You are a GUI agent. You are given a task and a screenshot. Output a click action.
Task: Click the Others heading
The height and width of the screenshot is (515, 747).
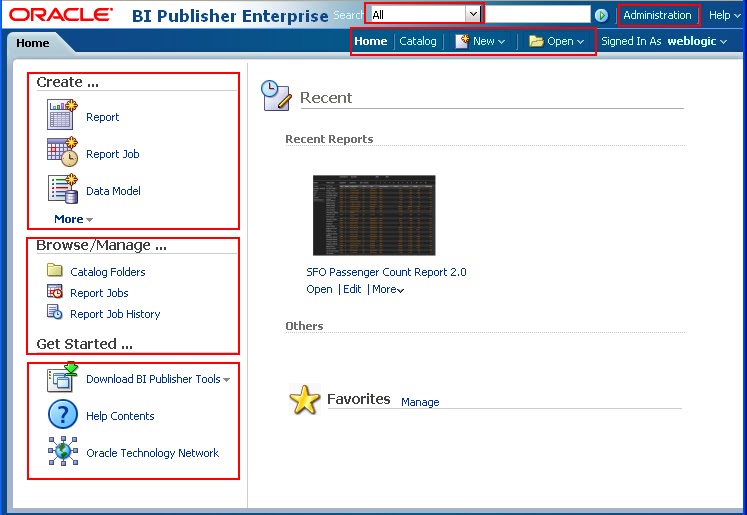[x=304, y=326]
